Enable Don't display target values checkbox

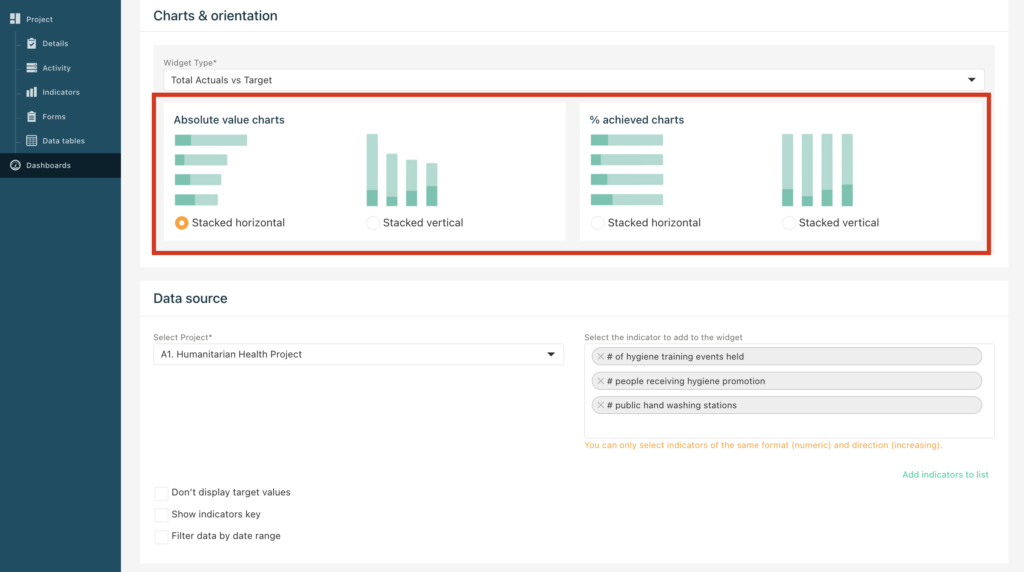click(161, 492)
